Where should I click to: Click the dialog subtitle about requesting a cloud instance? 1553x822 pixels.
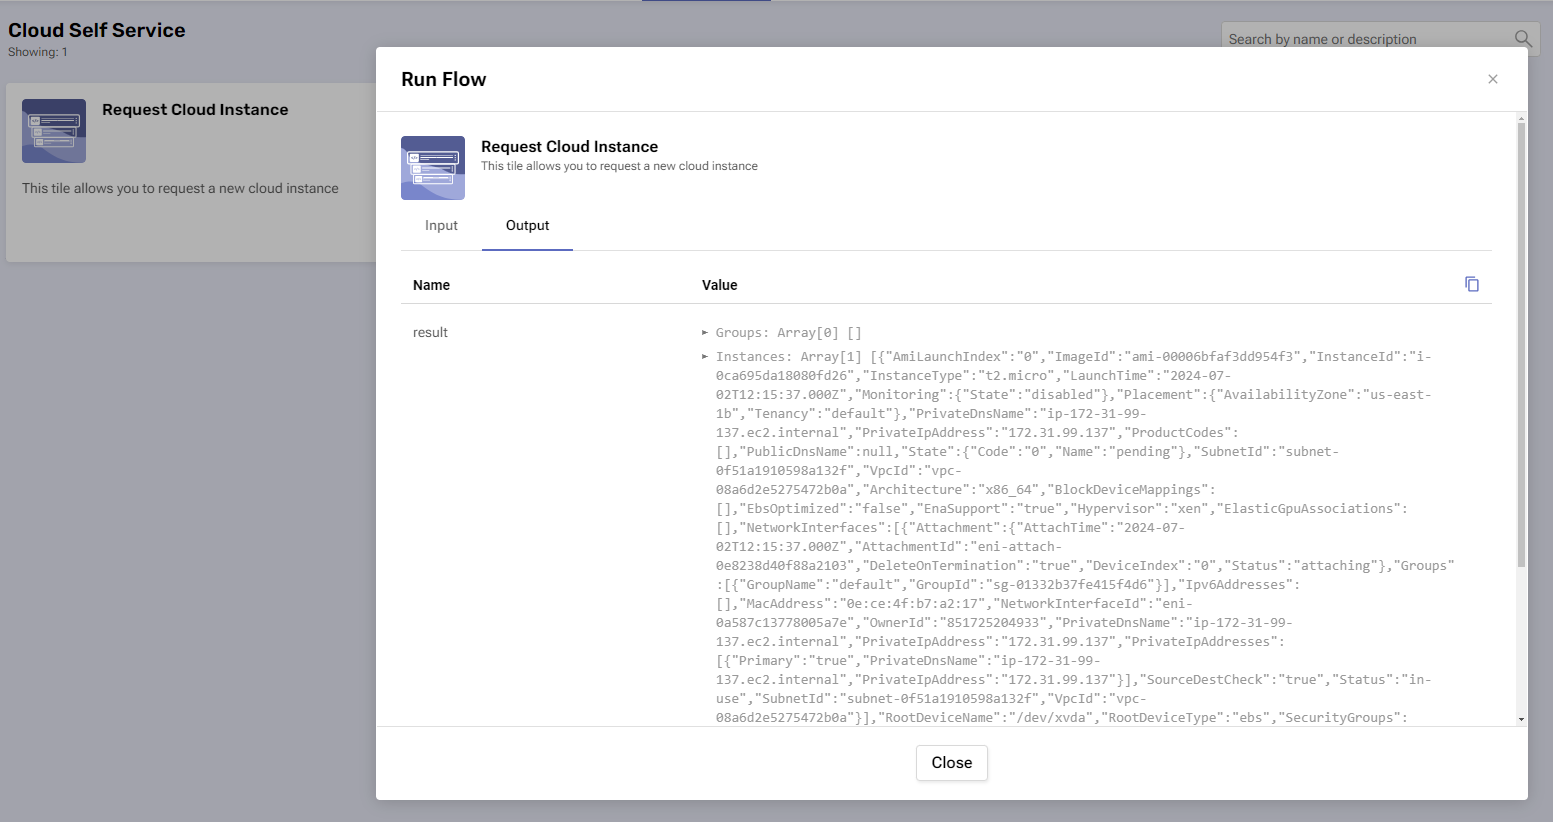click(x=619, y=166)
